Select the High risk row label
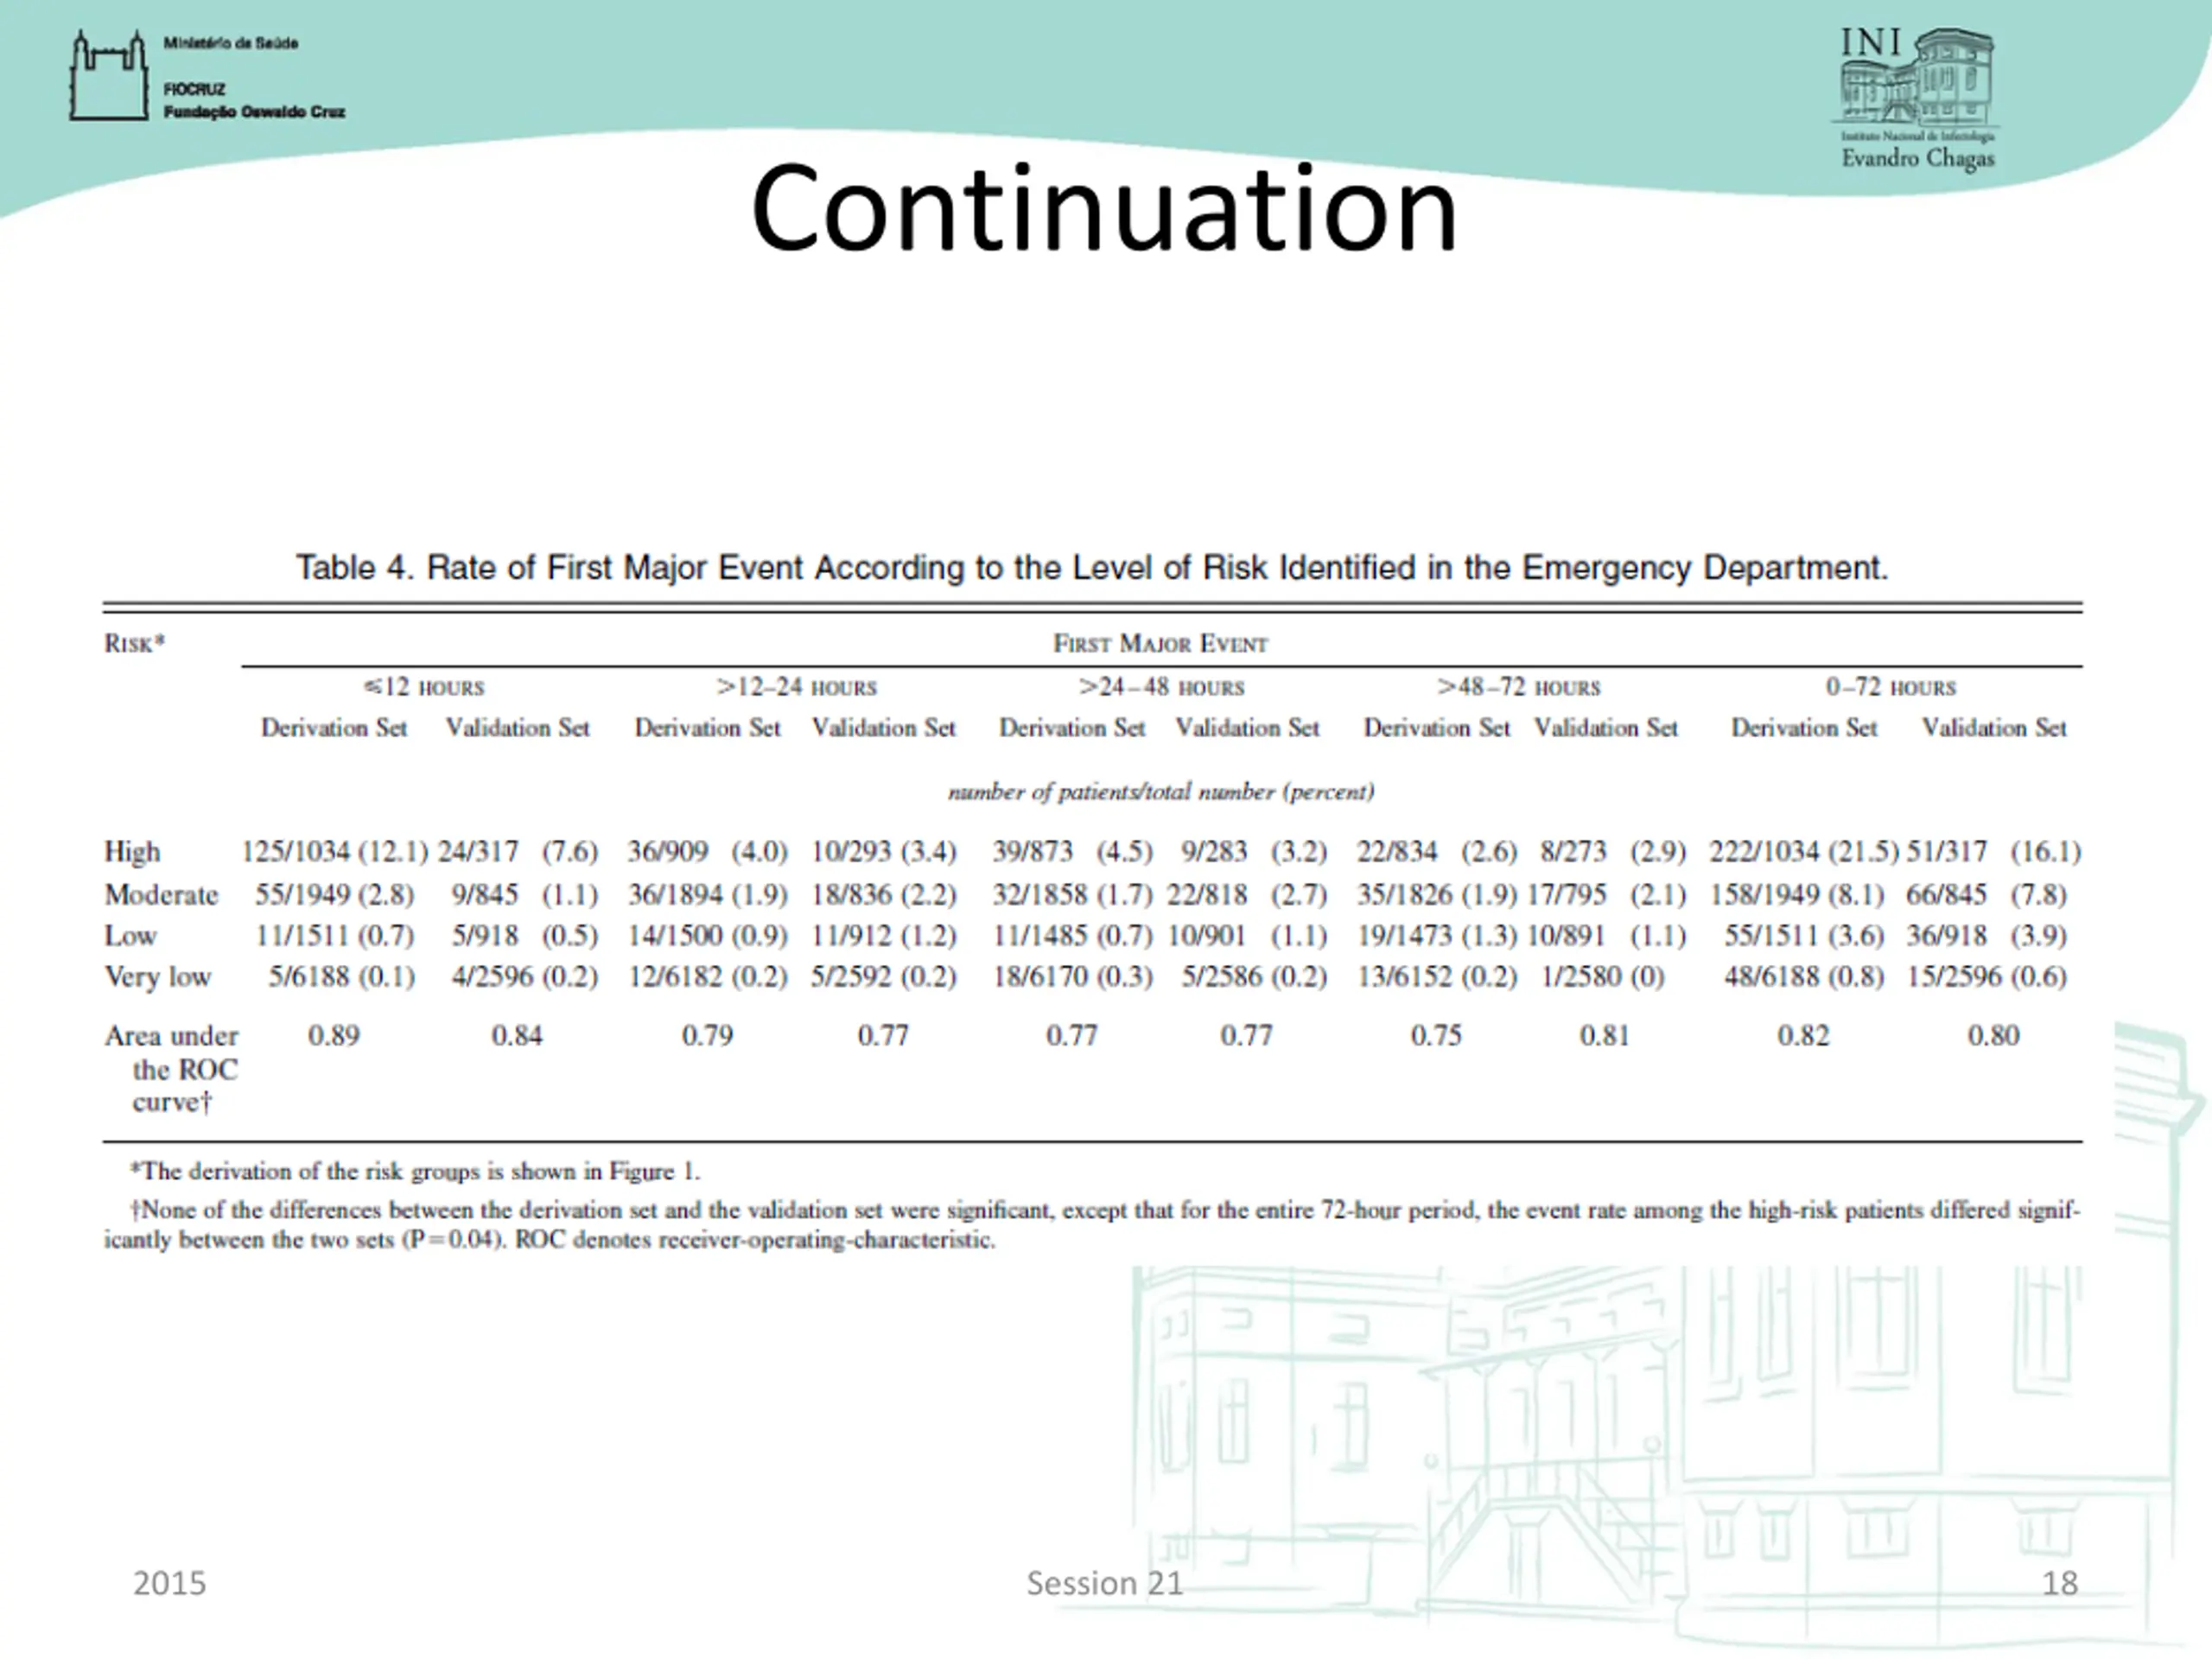 132,851
